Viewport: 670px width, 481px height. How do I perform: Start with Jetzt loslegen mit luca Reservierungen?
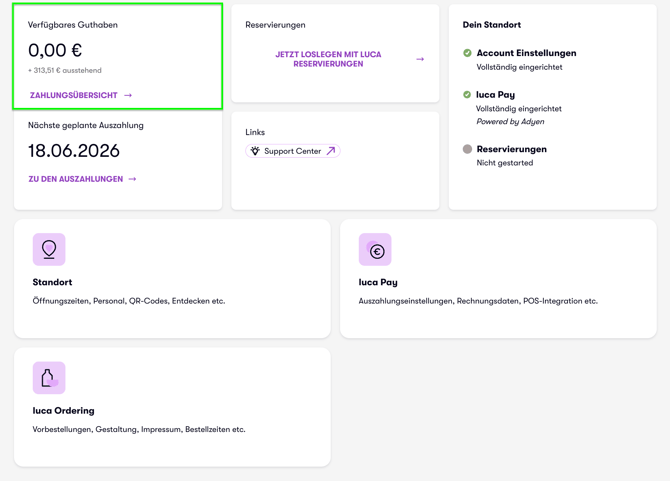328,59
